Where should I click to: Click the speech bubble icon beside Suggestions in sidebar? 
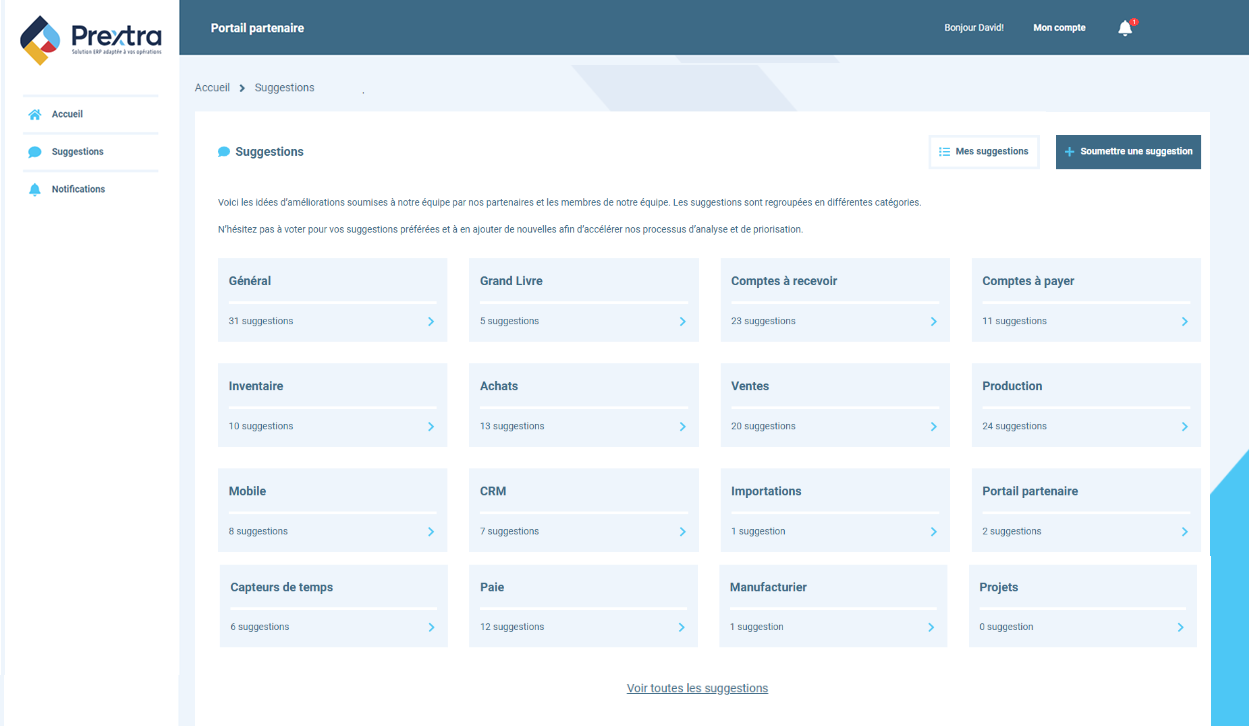[35, 152]
